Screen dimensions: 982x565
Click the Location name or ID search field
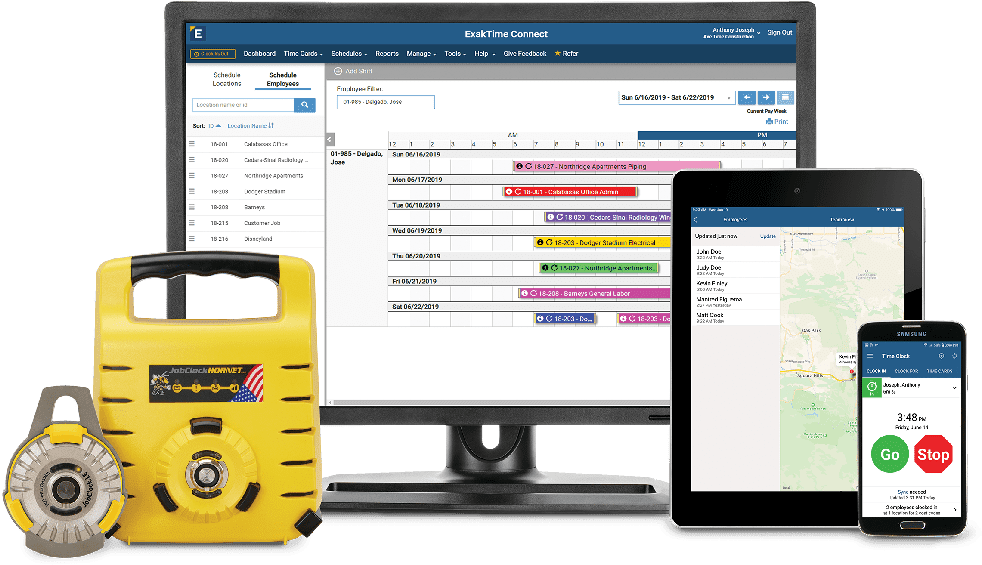(244, 105)
